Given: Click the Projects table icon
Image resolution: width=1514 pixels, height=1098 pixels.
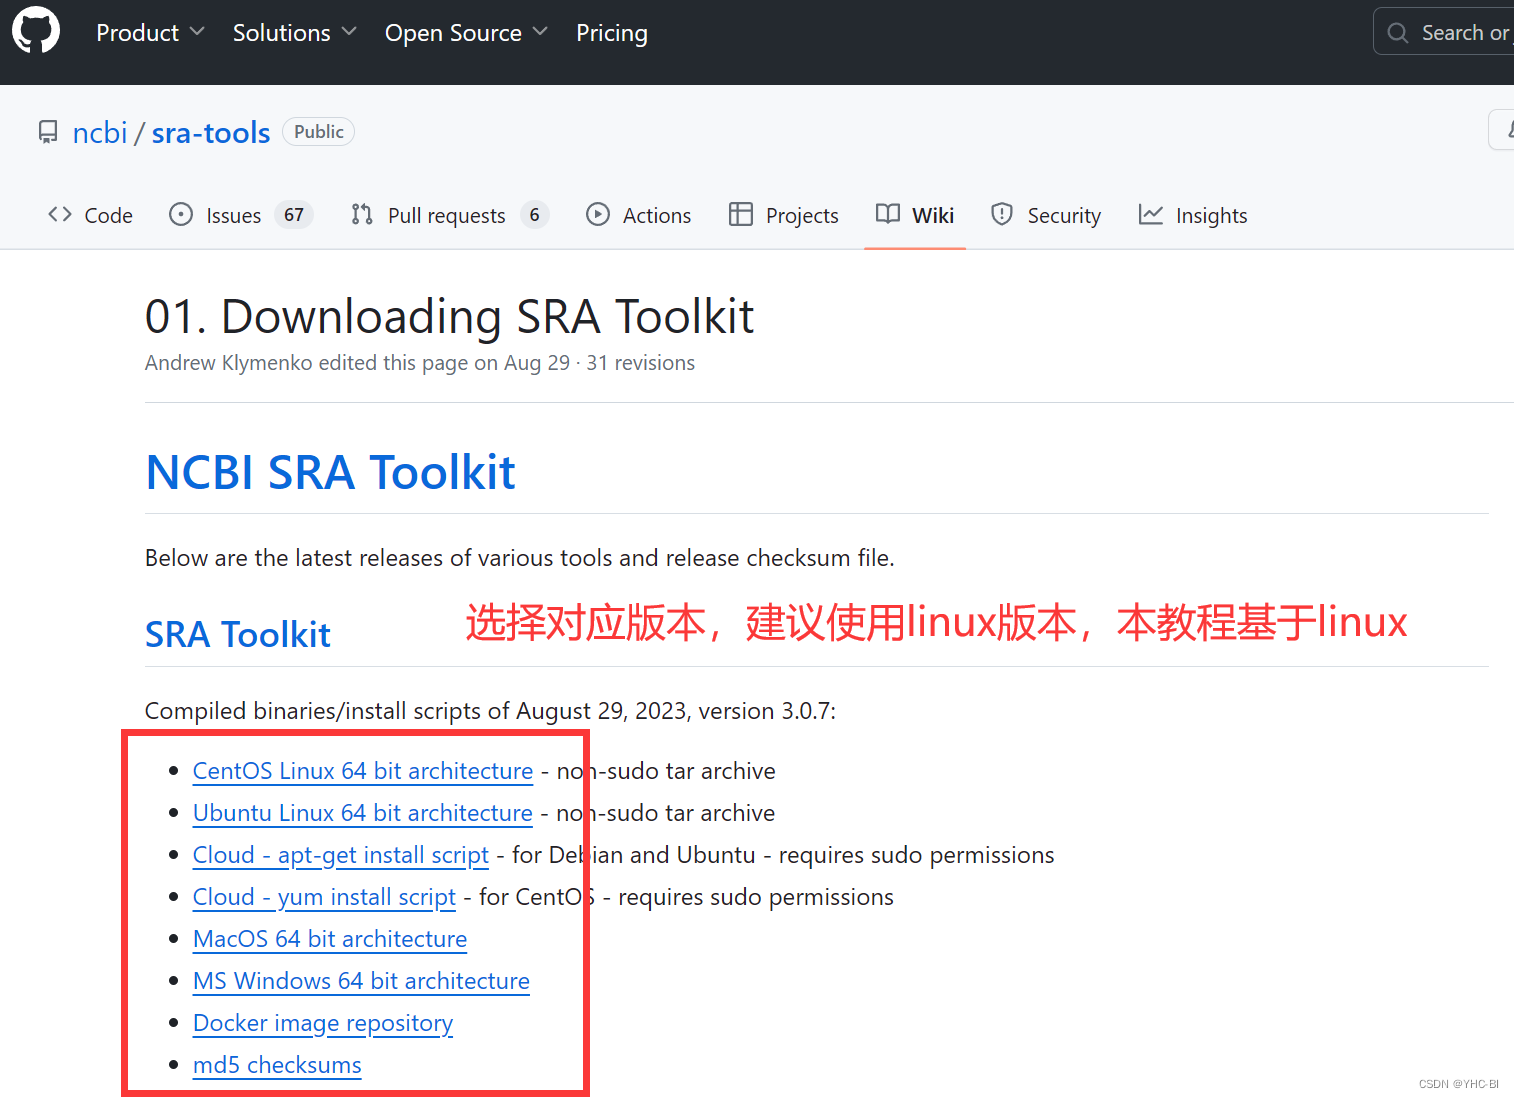Looking at the screenshot, I should (x=741, y=214).
